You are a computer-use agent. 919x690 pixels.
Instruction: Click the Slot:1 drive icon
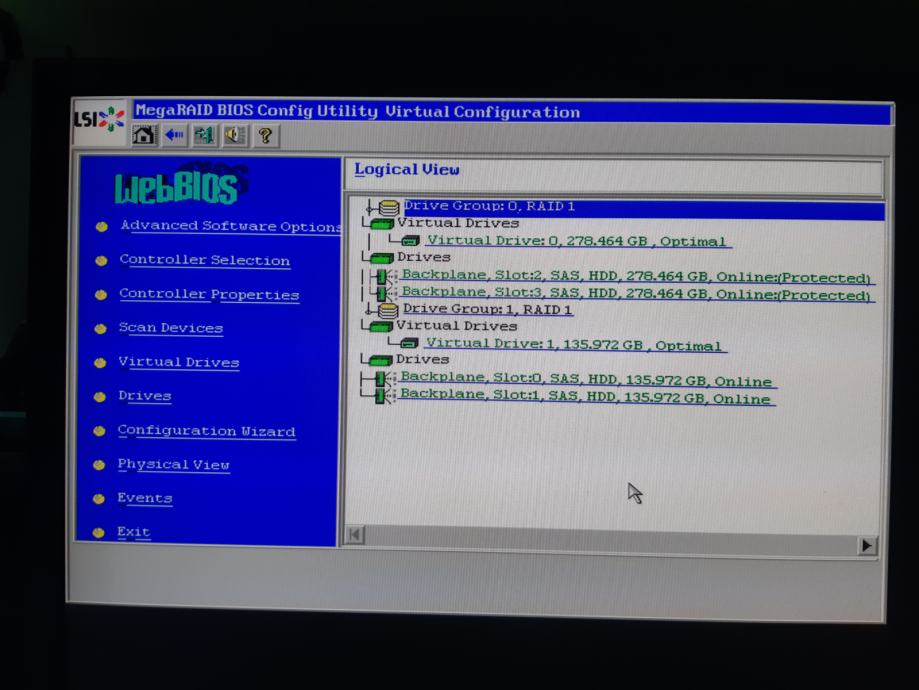click(x=384, y=396)
